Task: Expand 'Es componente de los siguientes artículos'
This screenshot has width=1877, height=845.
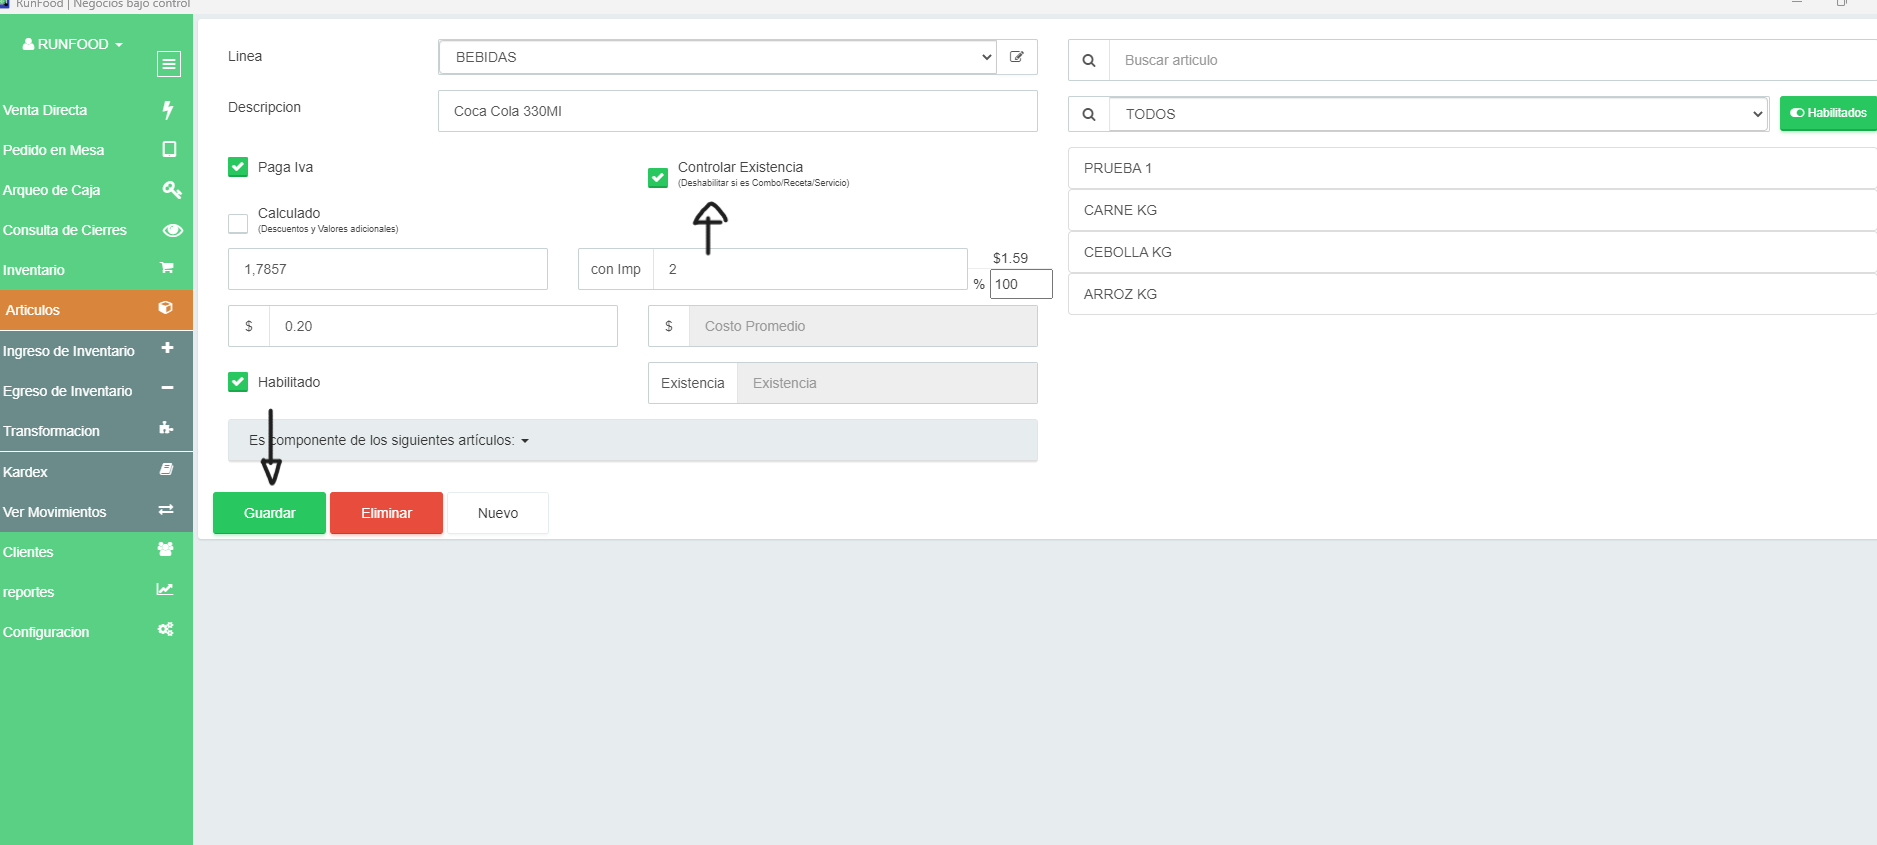Action: (389, 440)
